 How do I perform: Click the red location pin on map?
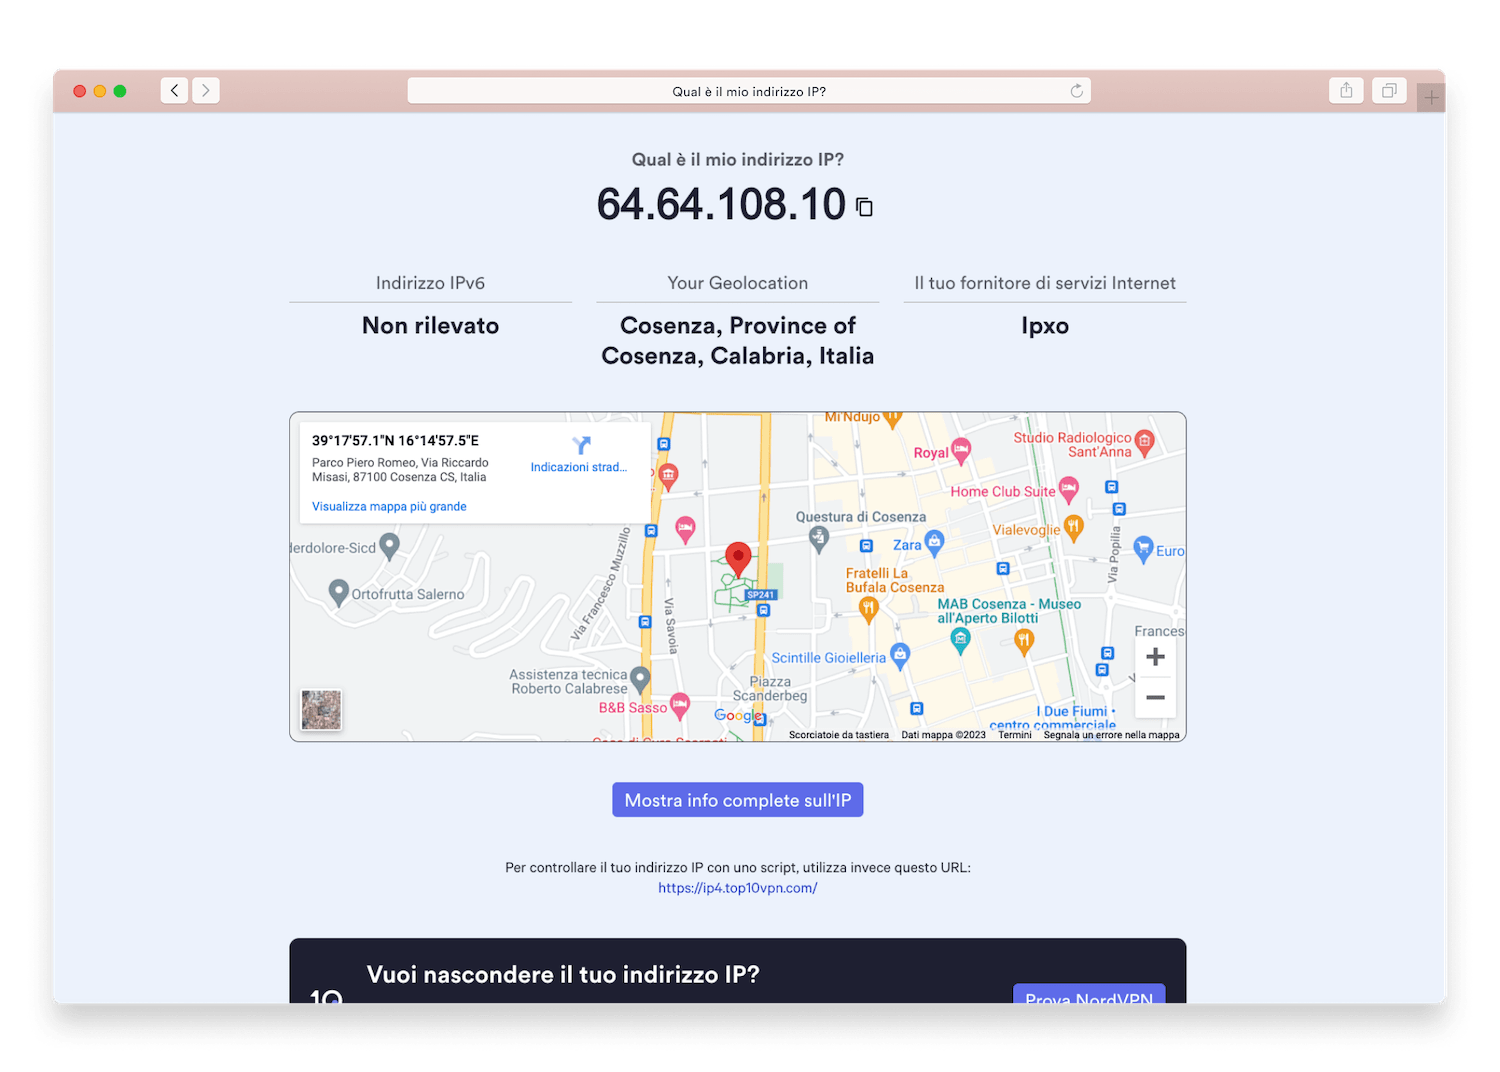coord(738,560)
